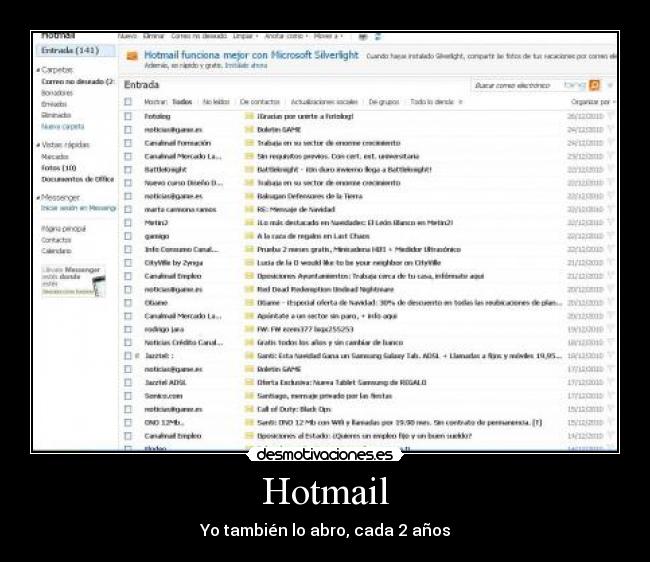The height and width of the screenshot is (562, 650).
Task: Switch to the De grupos filter
Action: click(384, 102)
